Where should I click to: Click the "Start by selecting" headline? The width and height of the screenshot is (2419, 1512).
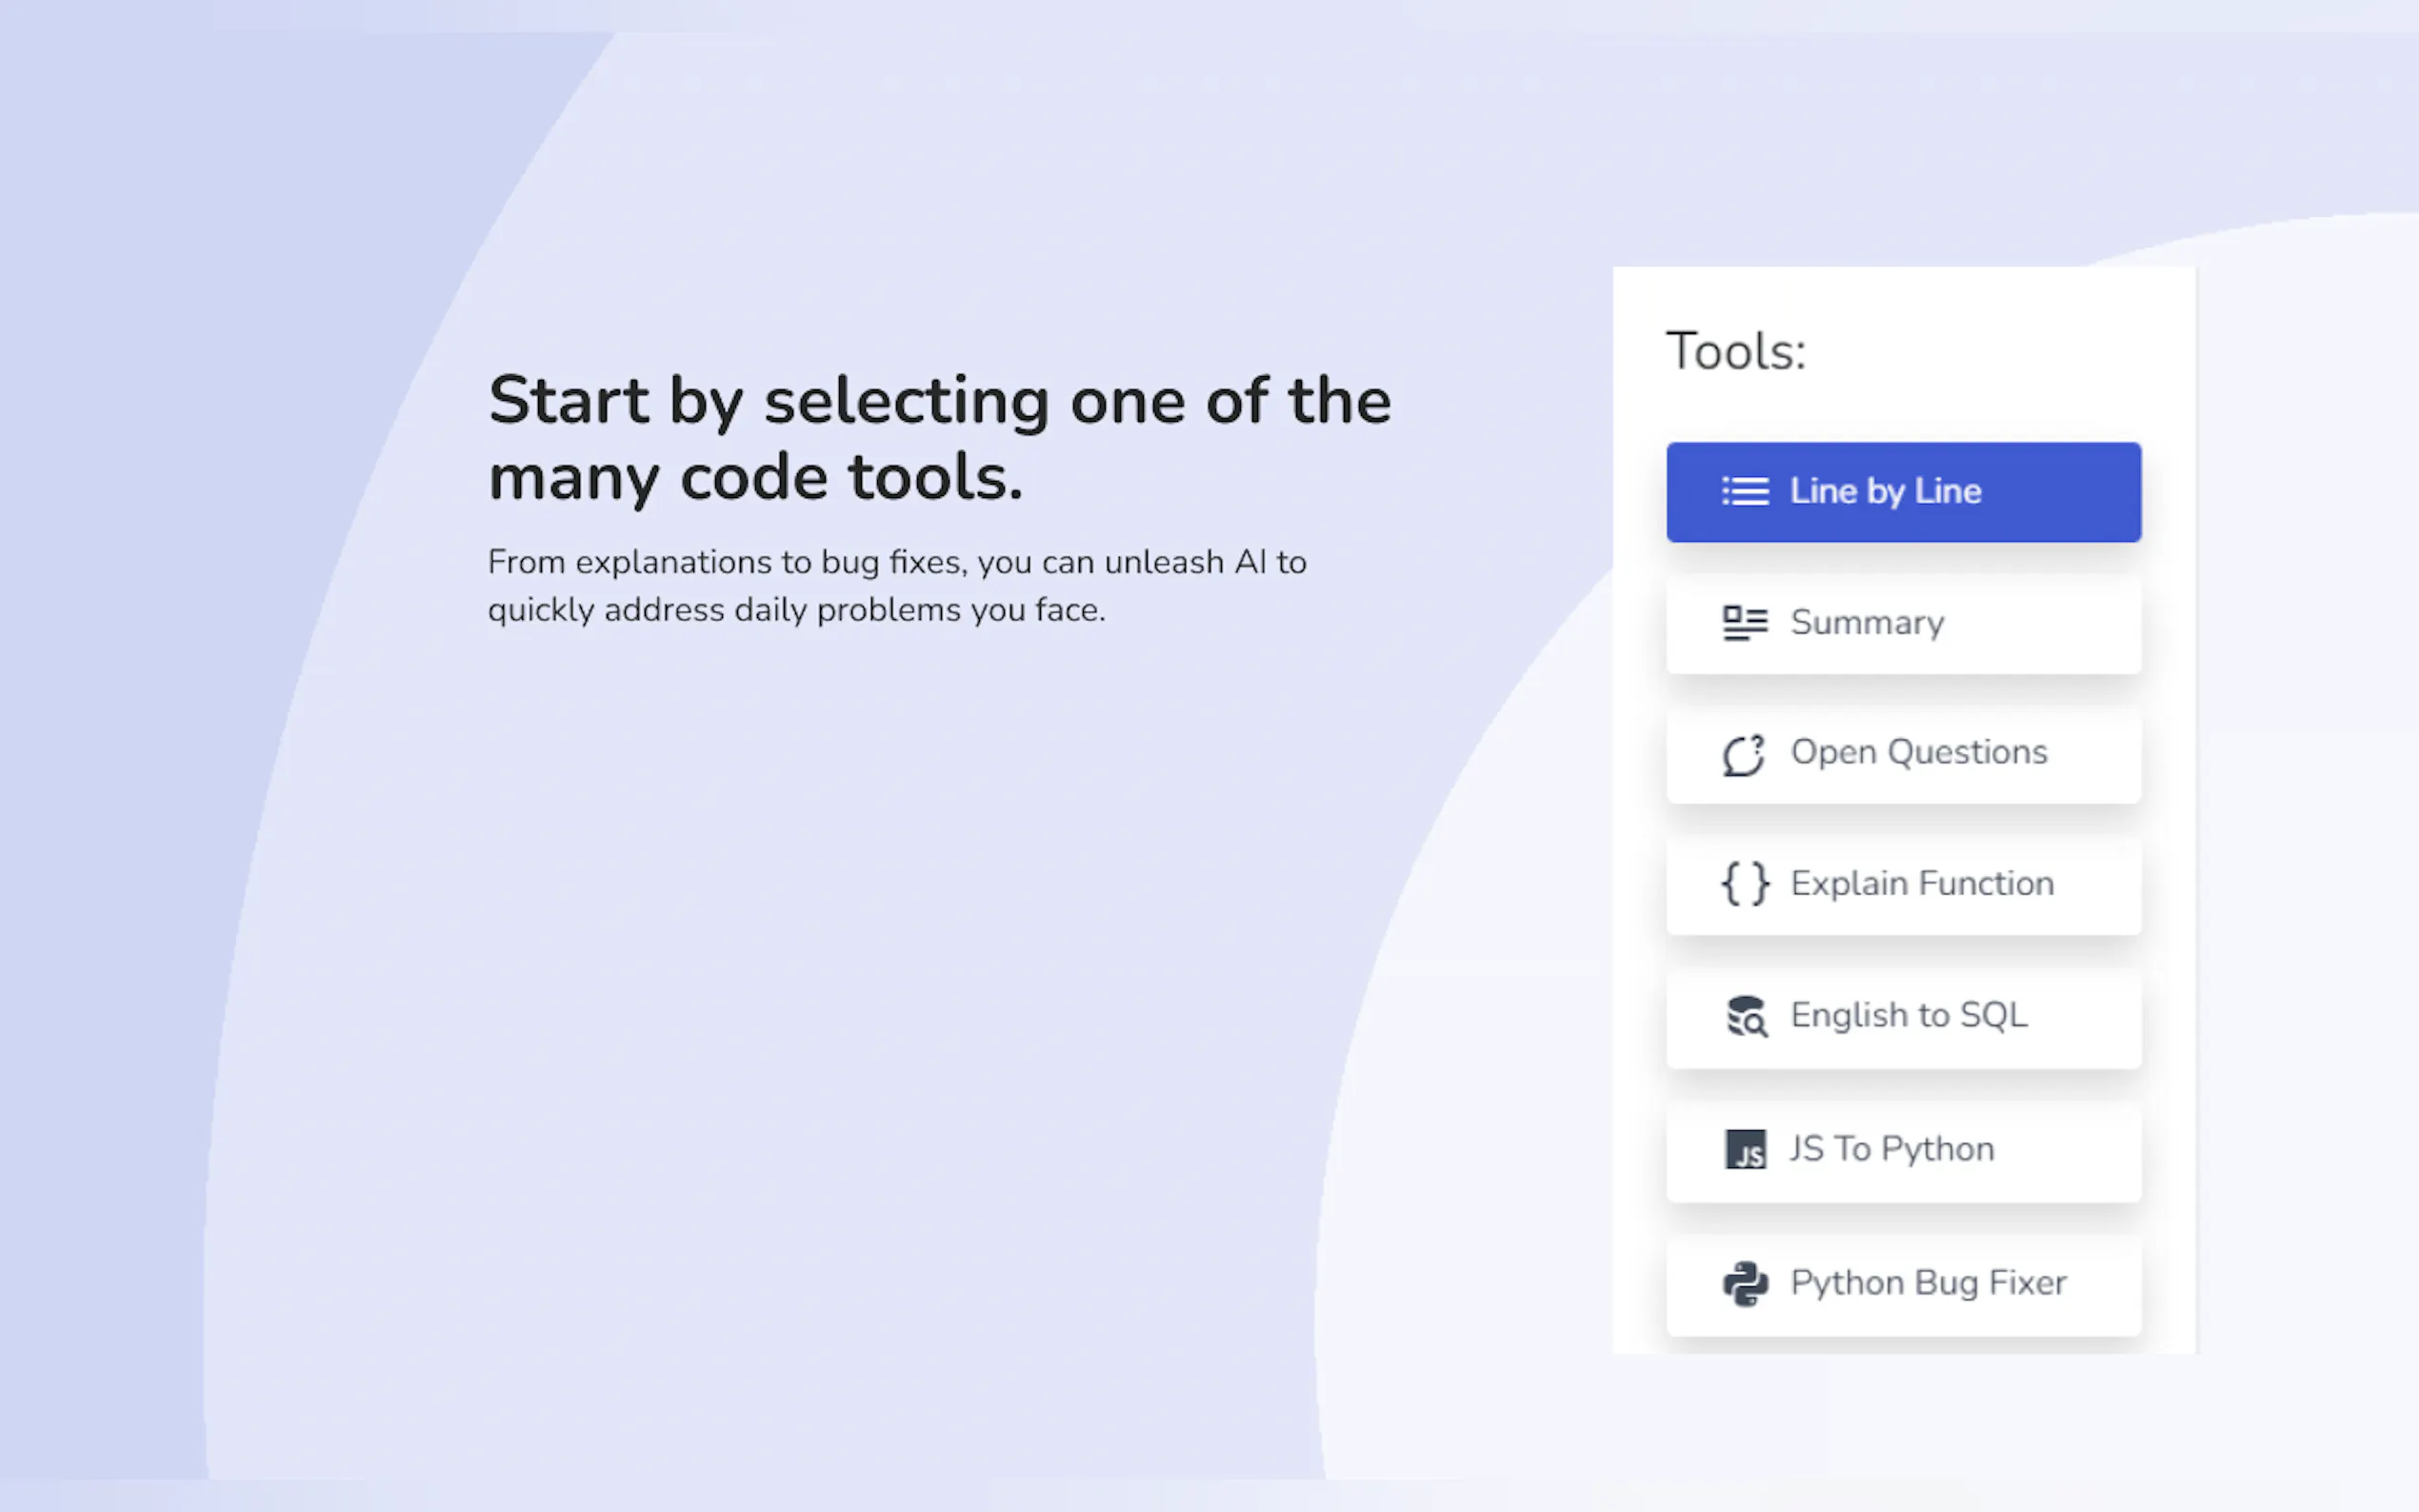pyautogui.click(x=939, y=401)
